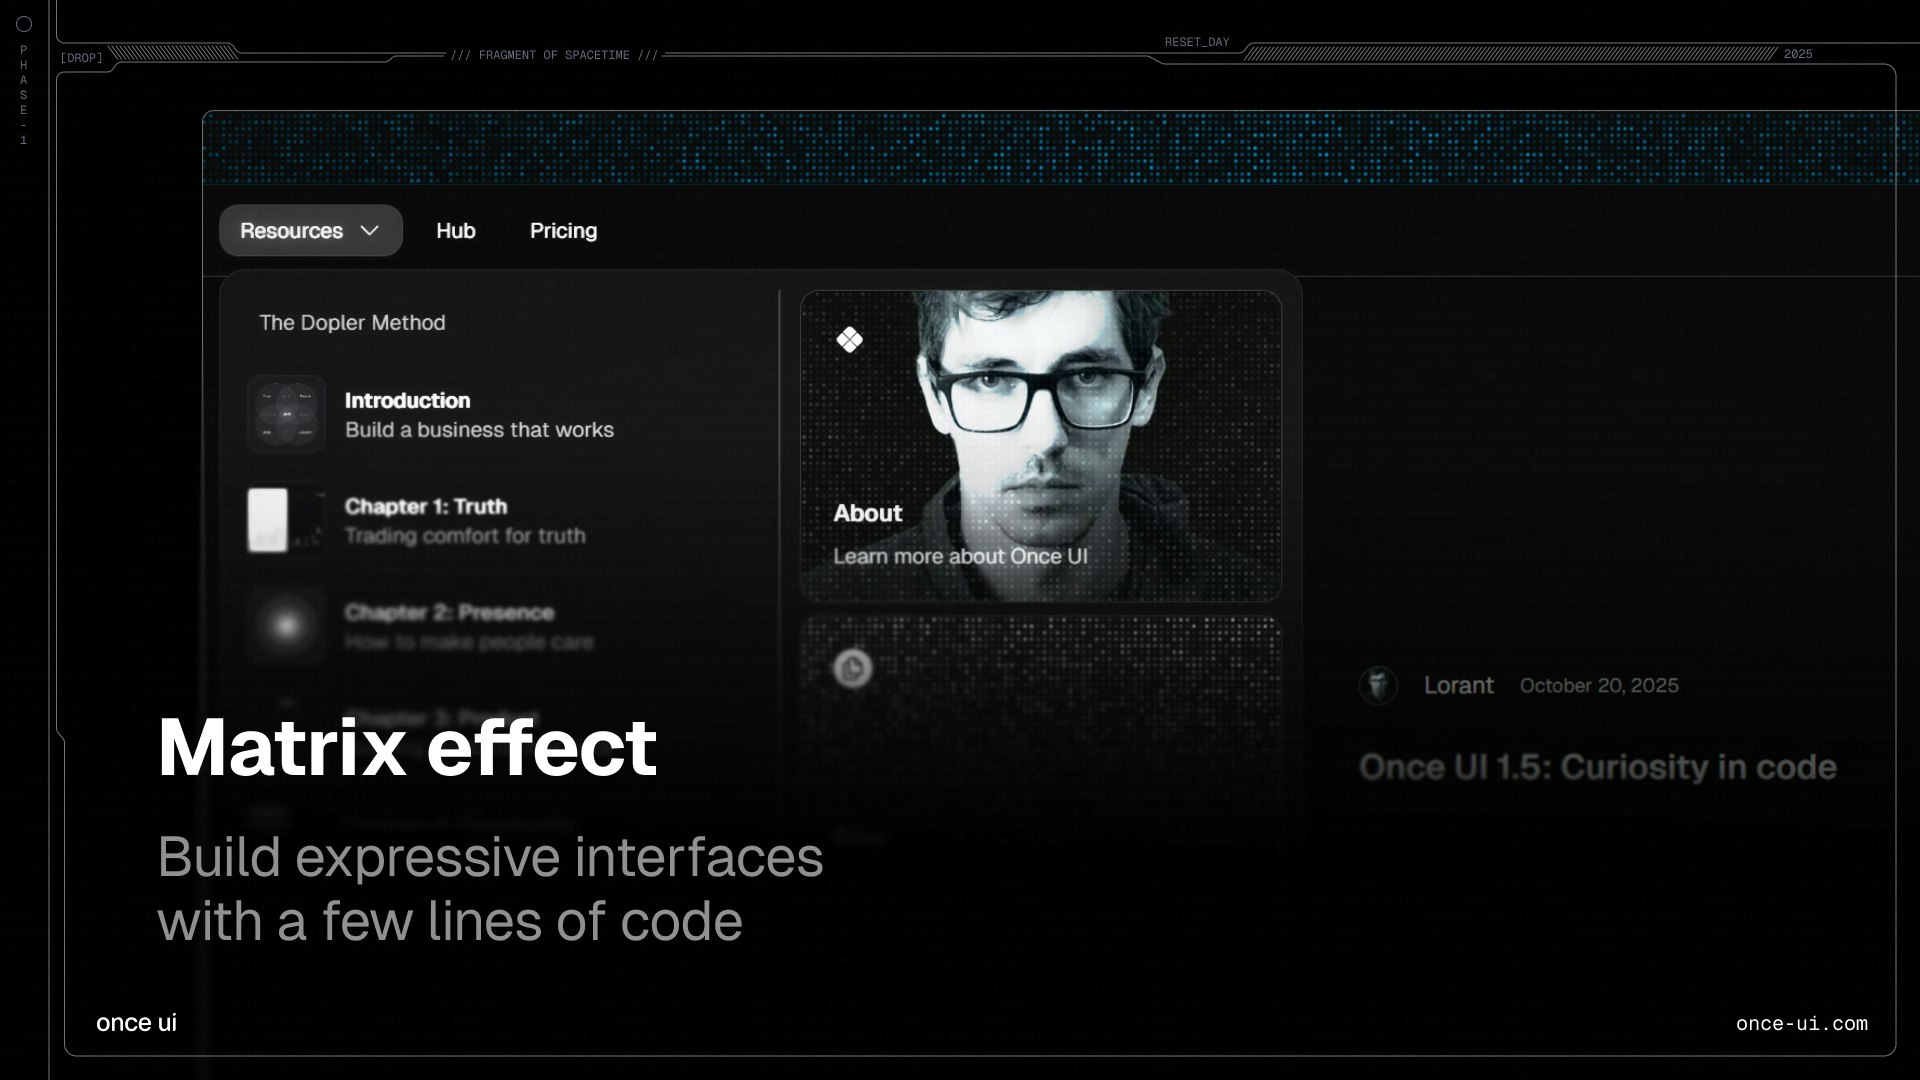Screen dimensions: 1920x1080
Task: Click the Lorant author name
Action: pos(1458,685)
